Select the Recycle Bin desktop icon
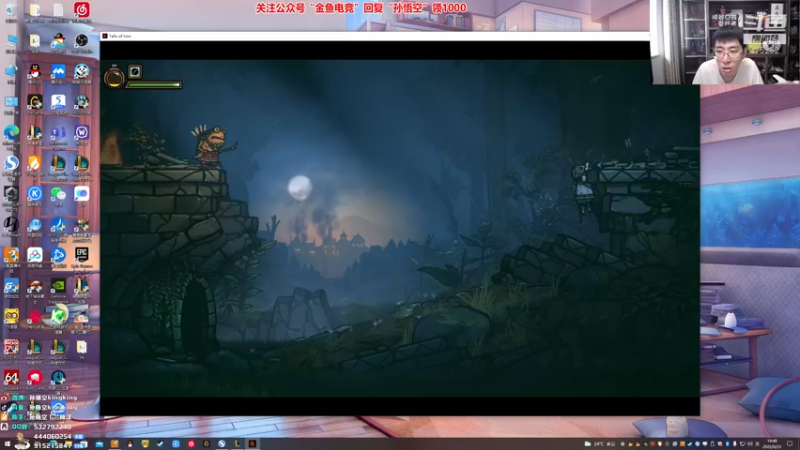Image resolution: width=800 pixels, height=450 pixels. (x=11, y=10)
